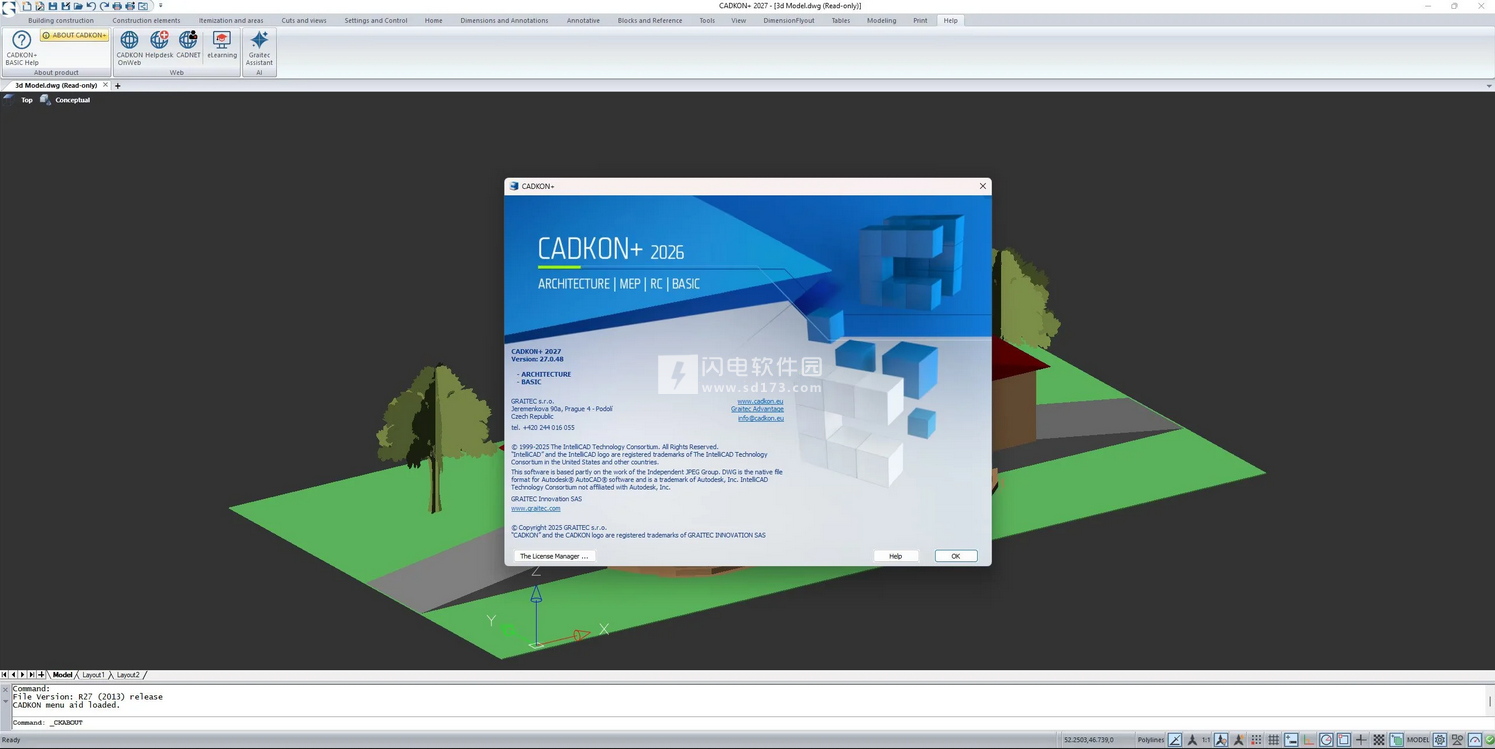1495x749 pixels.
Task: Redo the last undone action
Action: point(104,6)
